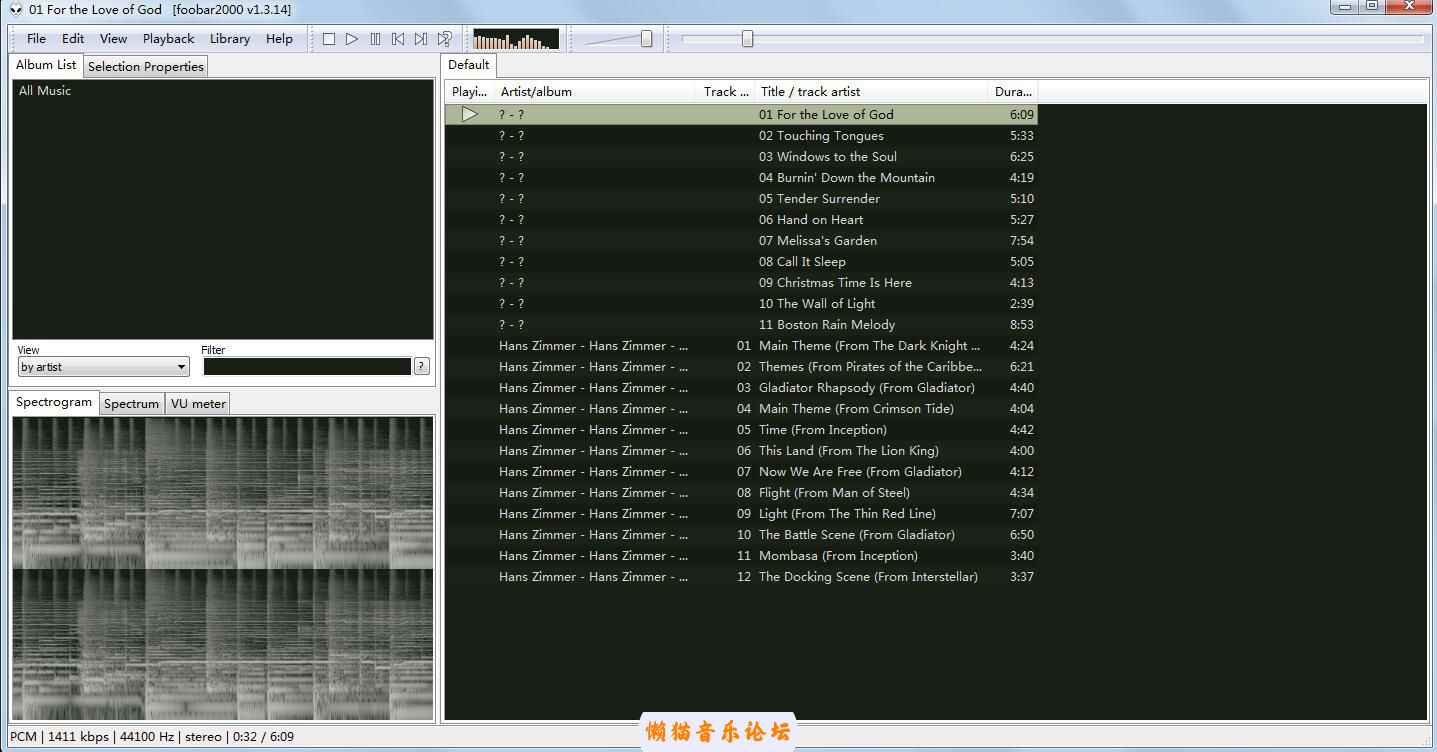Click the Stop playback button
The image size is (1437, 752).
coord(328,39)
